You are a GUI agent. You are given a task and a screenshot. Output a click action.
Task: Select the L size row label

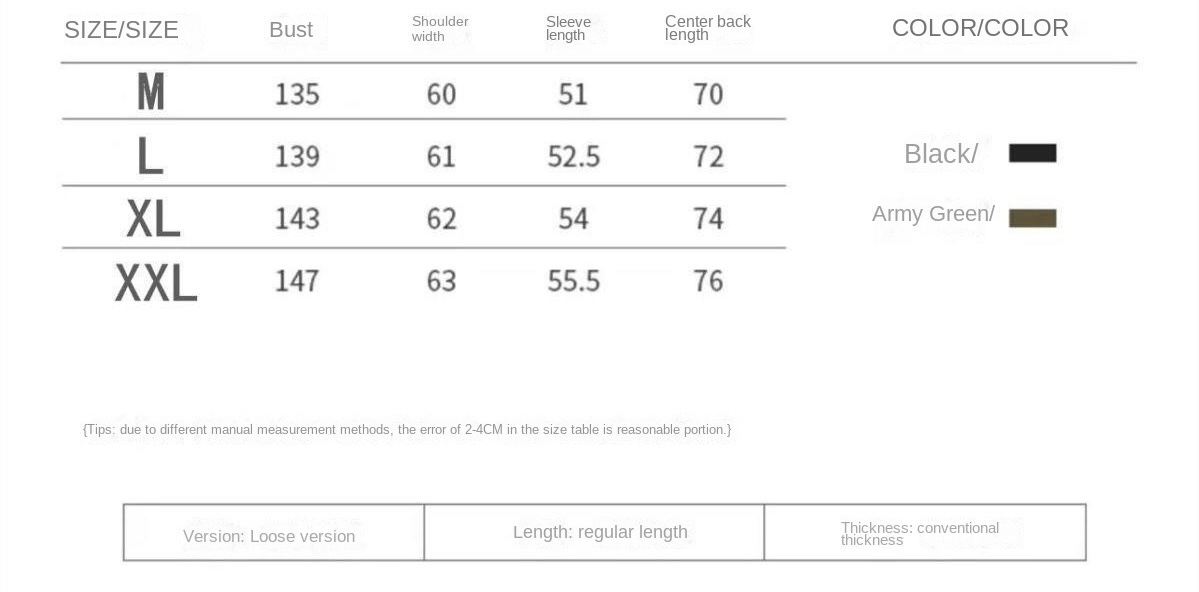(x=150, y=156)
